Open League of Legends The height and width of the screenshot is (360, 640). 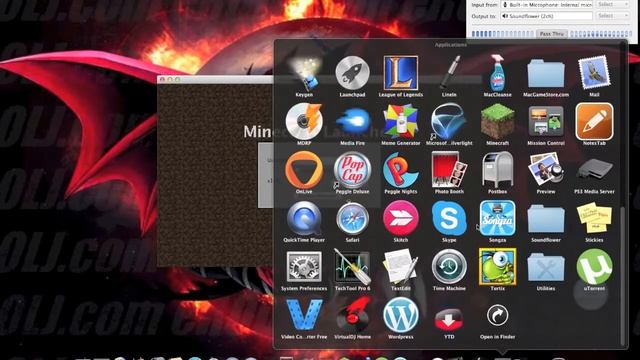[x=401, y=73]
